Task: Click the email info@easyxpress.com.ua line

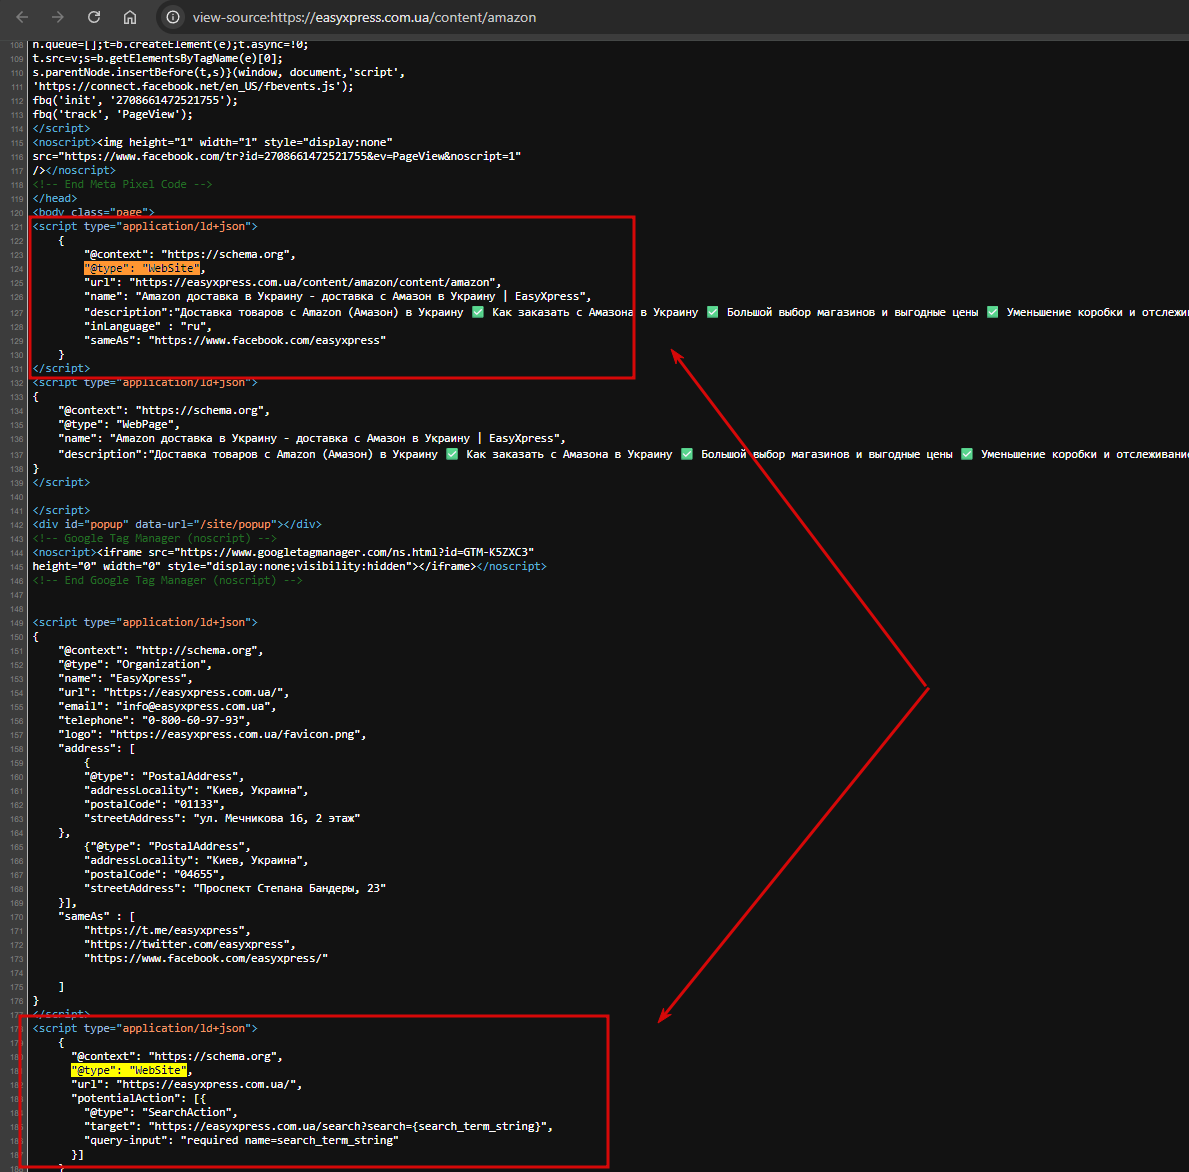Action: [168, 707]
